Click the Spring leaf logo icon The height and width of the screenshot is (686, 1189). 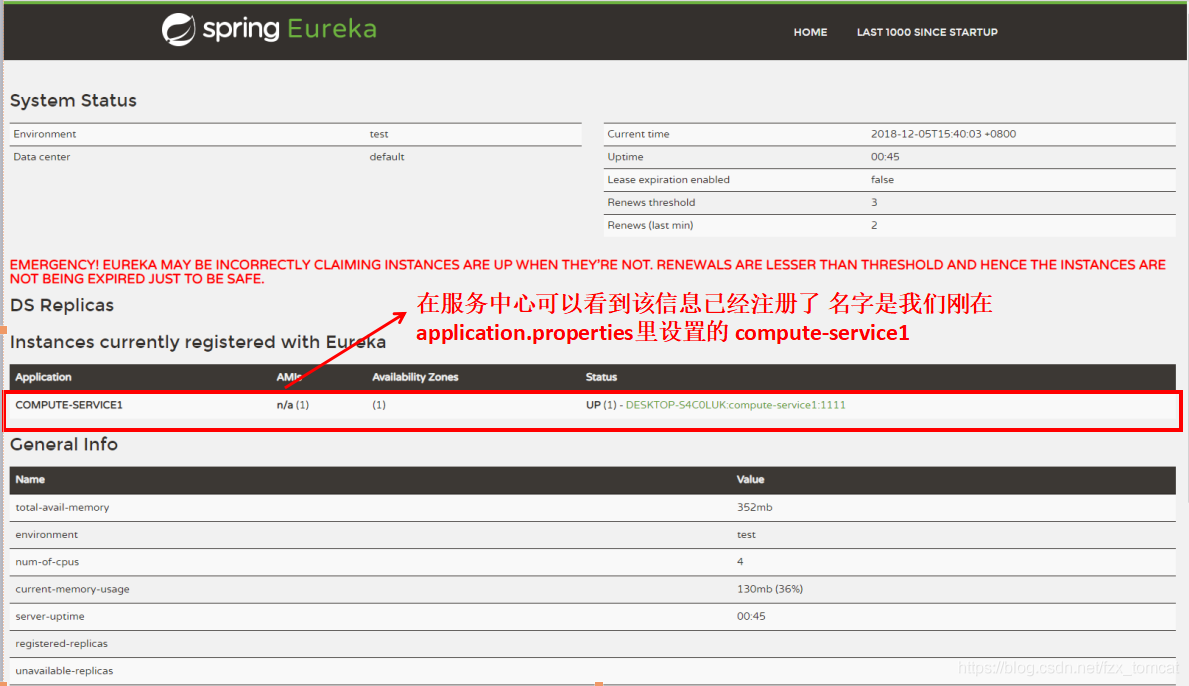point(179,30)
